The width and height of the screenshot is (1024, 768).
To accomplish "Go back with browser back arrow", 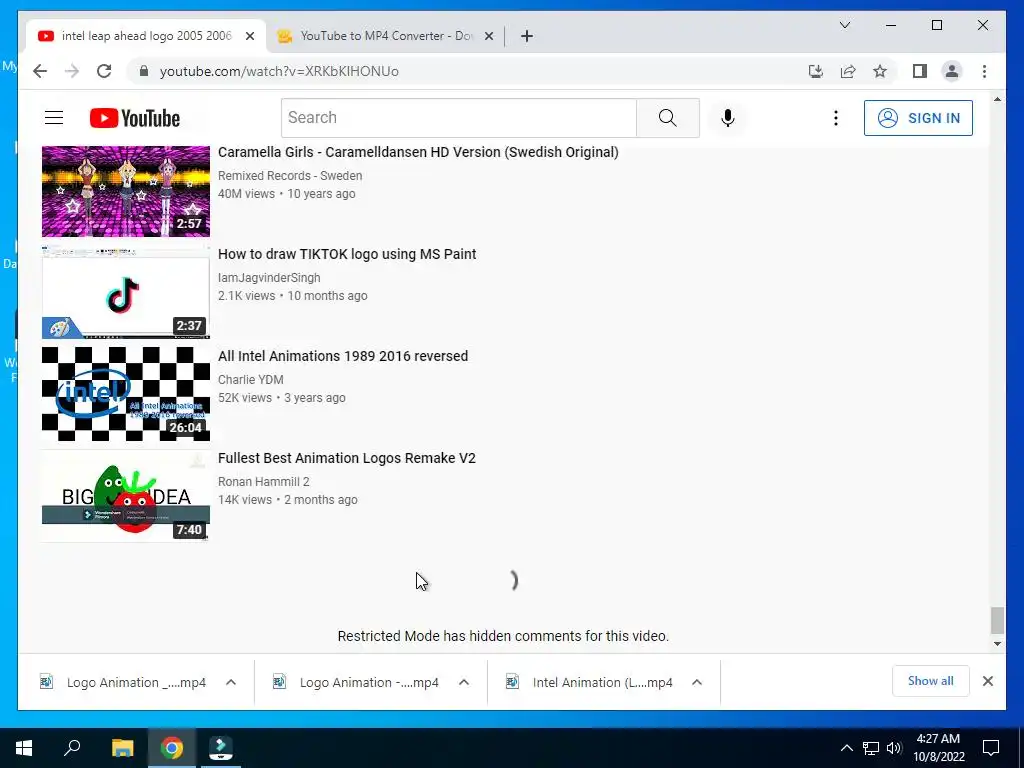I will [x=40, y=71].
